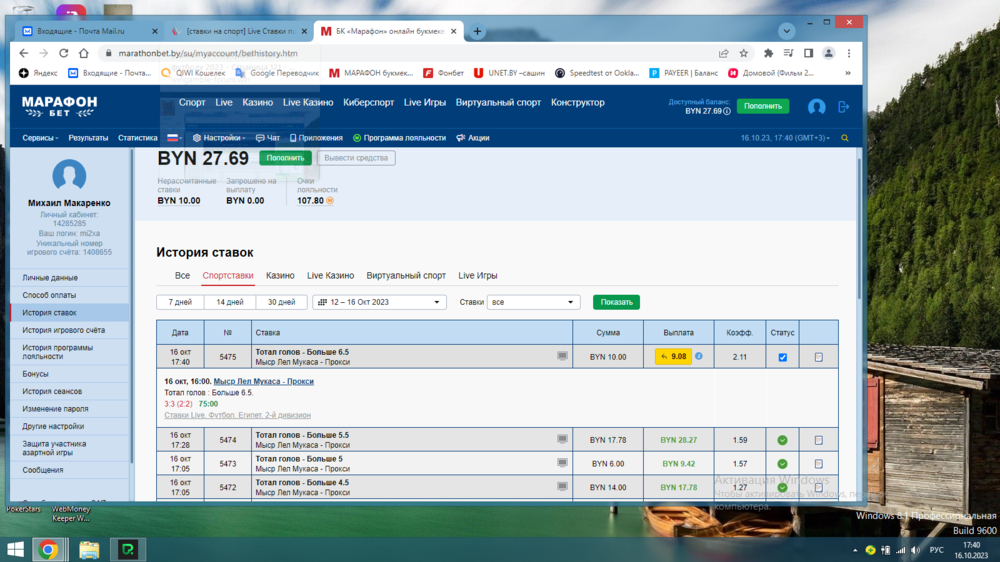Click the volume icon in system tray
1000x562 pixels.
(916, 550)
